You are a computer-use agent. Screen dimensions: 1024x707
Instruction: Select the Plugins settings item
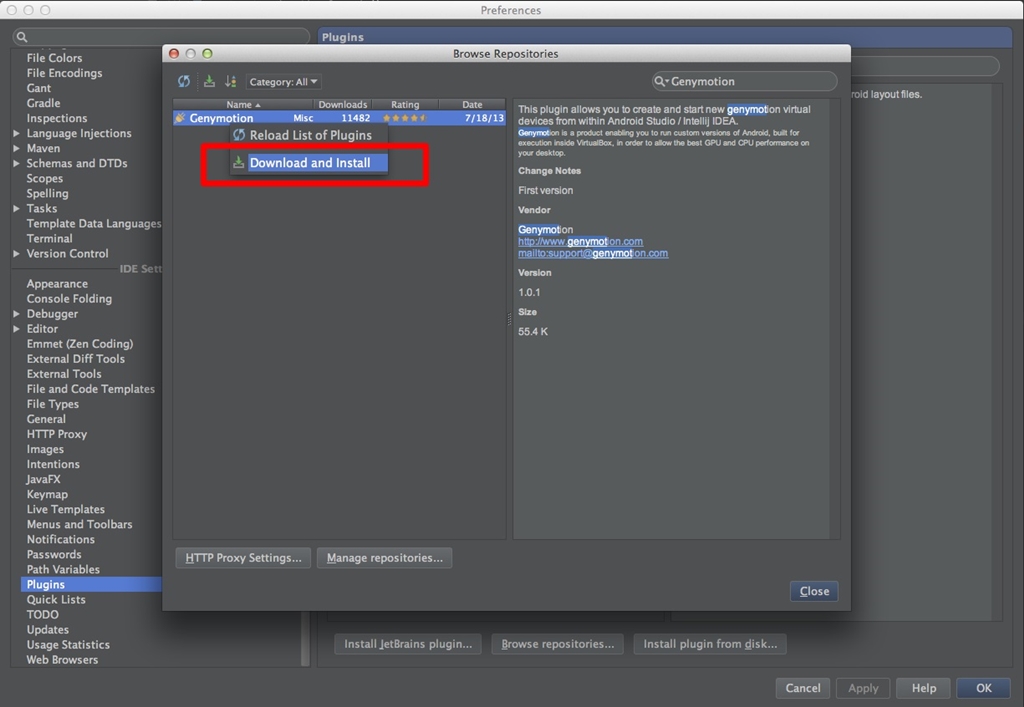click(x=91, y=584)
